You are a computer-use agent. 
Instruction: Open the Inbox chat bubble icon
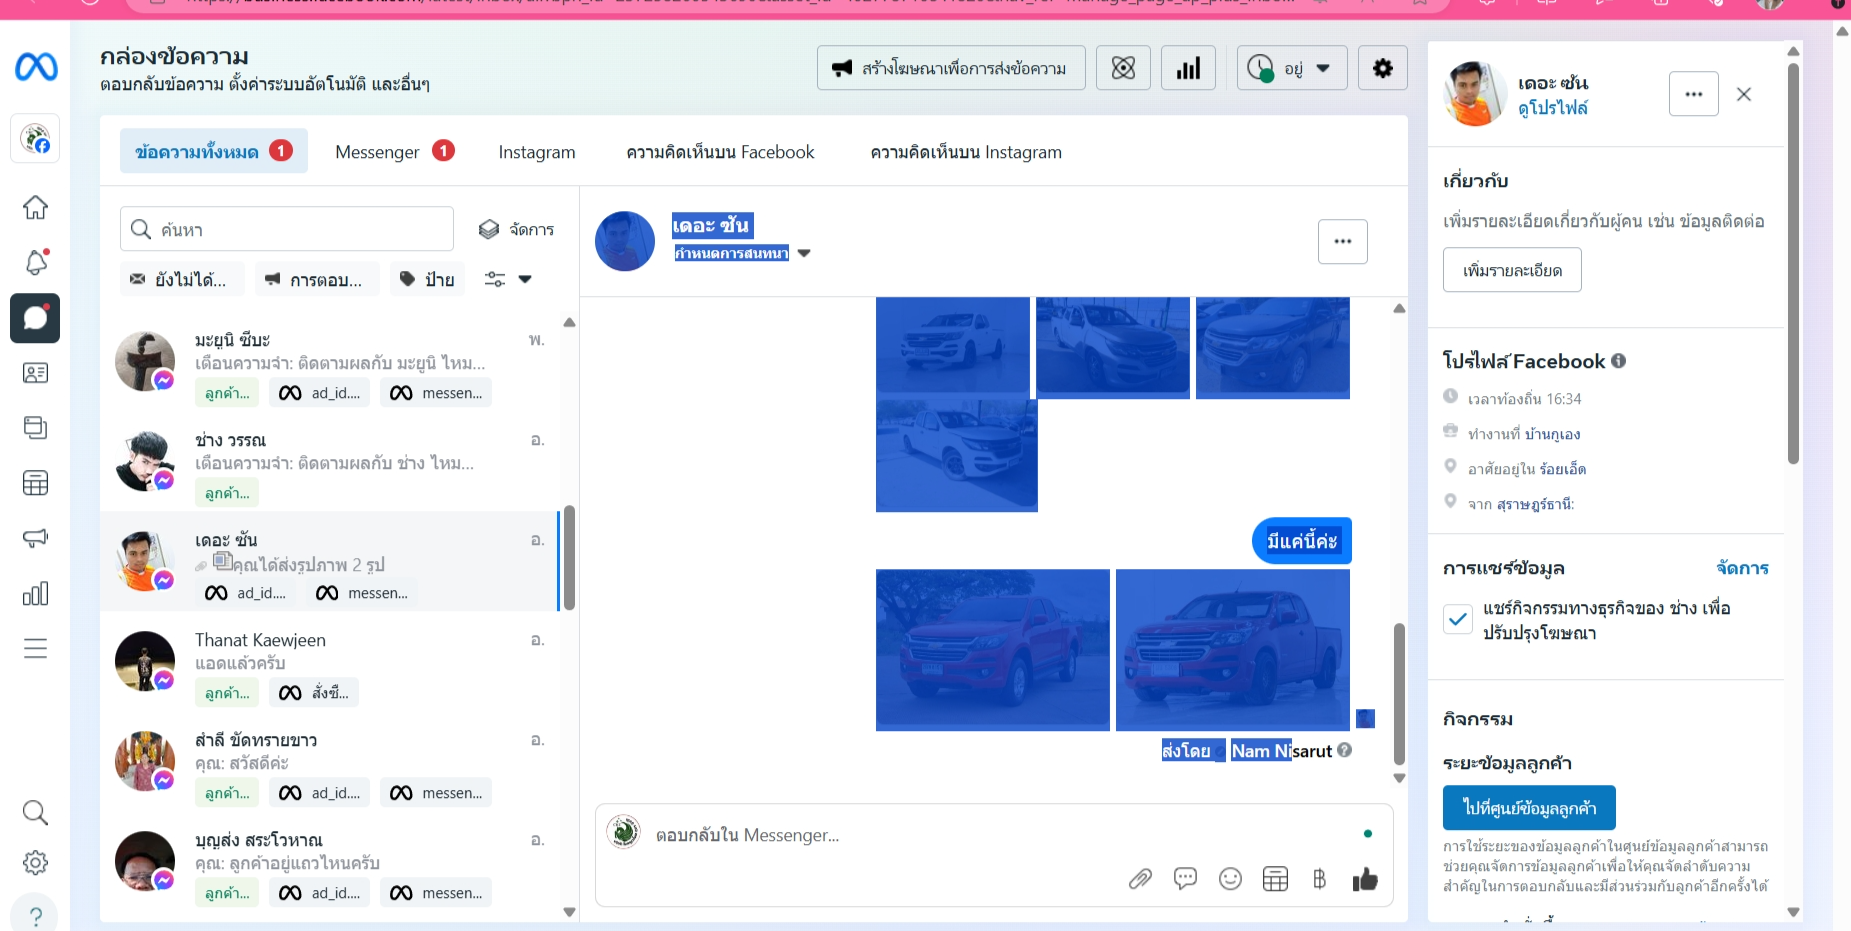tap(35, 318)
